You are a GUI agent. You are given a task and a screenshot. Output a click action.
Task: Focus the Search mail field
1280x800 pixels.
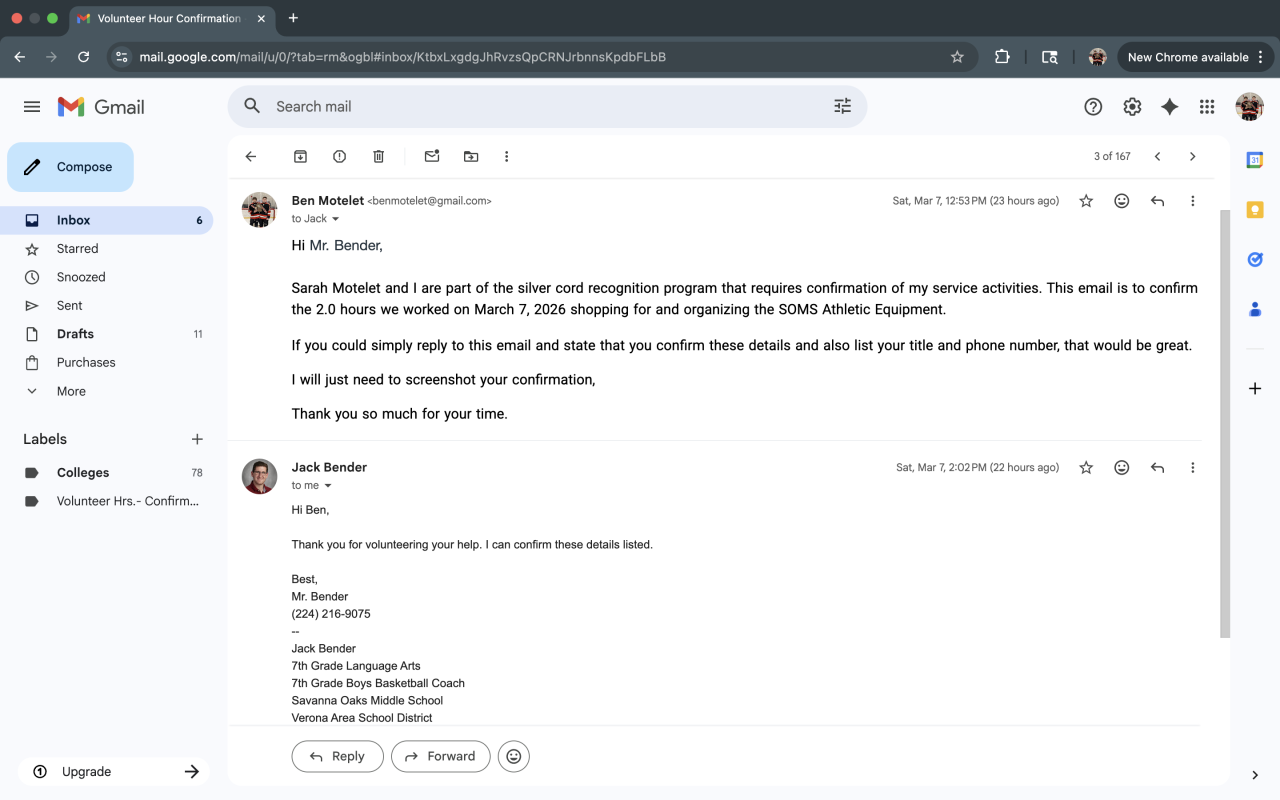(540, 106)
